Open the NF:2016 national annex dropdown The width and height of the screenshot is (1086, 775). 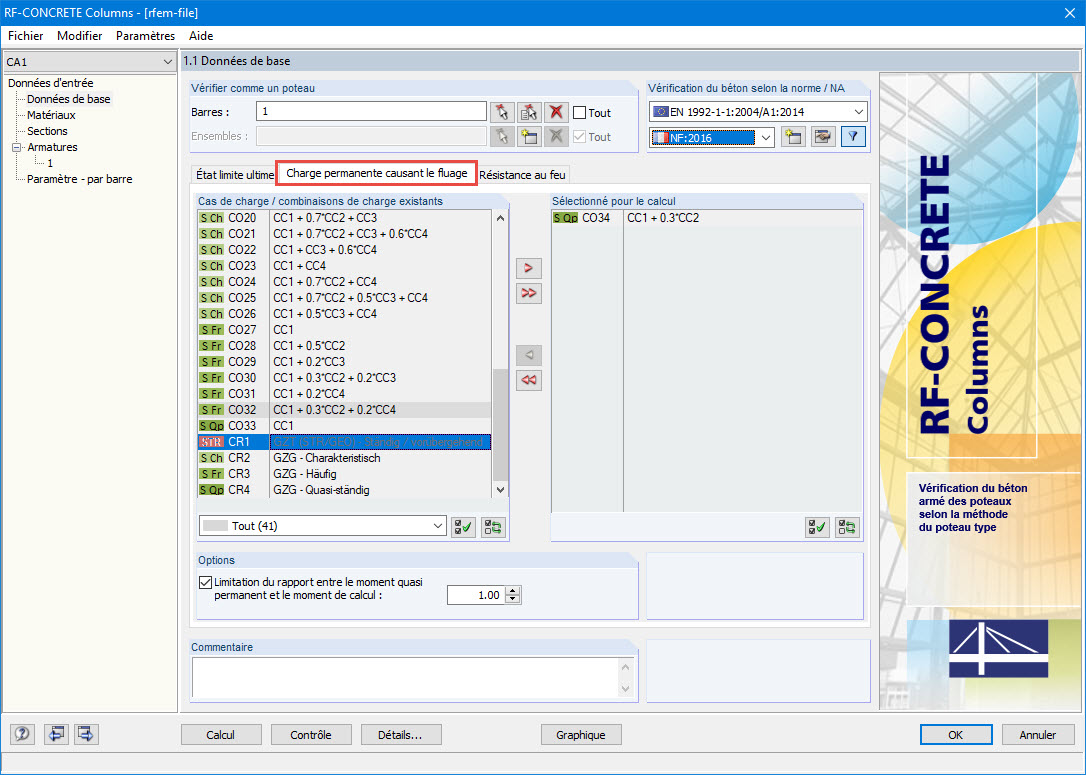(766, 137)
